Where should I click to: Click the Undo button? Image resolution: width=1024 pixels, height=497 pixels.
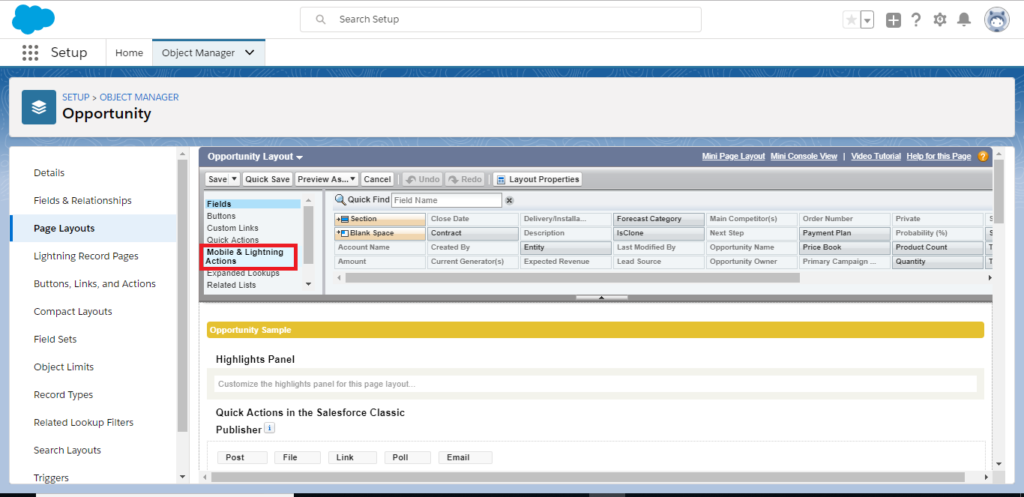(x=423, y=179)
